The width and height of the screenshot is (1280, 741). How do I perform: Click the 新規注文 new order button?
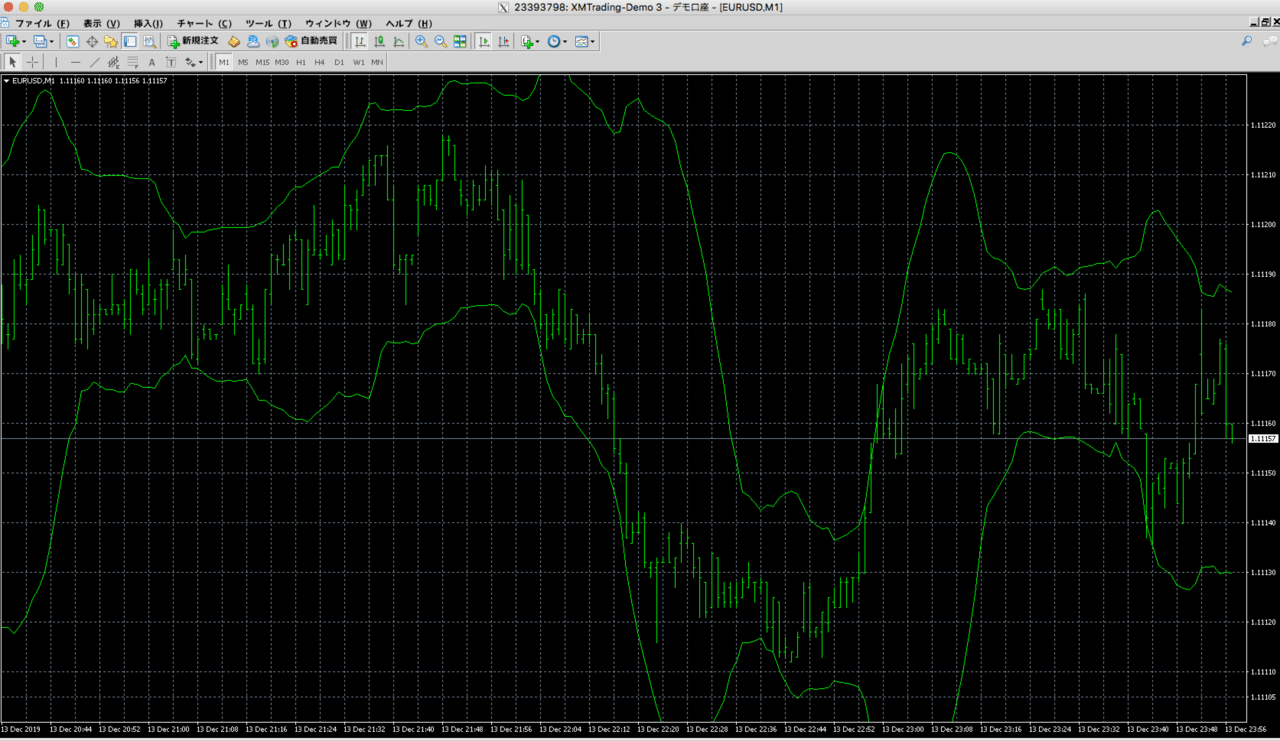pyautogui.click(x=193, y=41)
